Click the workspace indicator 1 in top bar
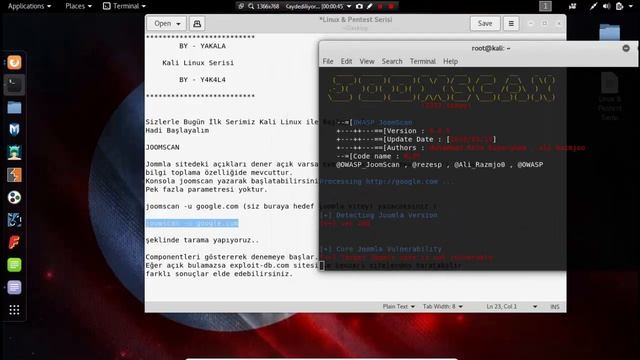 coord(545,6)
